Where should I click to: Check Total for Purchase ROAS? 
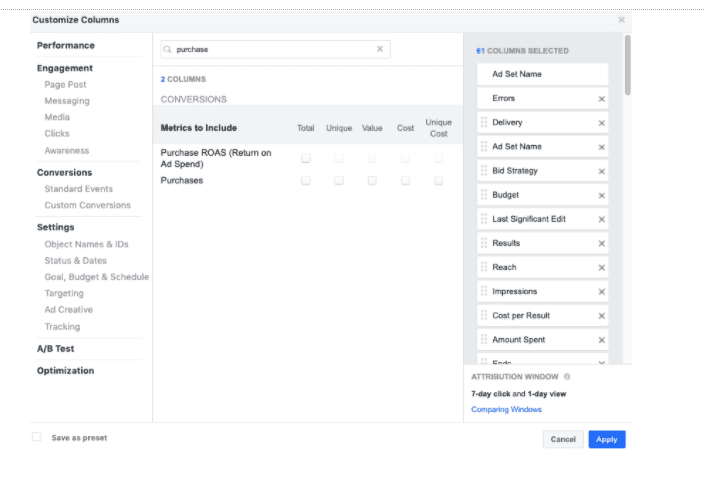pyautogui.click(x=306, y=158)
